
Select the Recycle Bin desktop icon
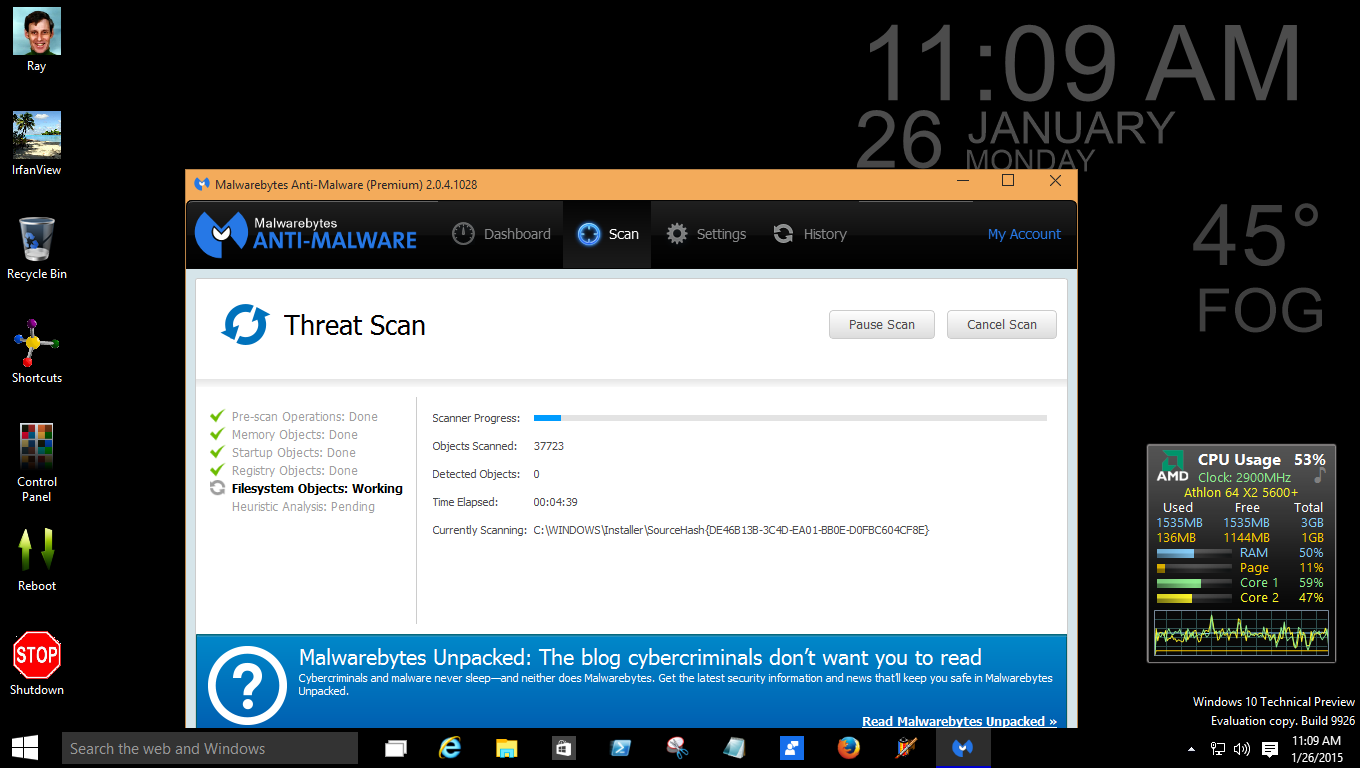[x=37, y=248]
